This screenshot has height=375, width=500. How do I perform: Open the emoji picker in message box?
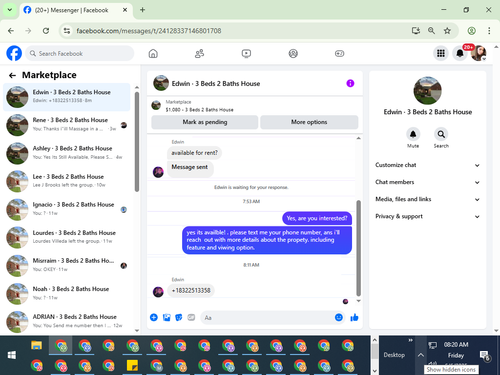coord(339,317)
